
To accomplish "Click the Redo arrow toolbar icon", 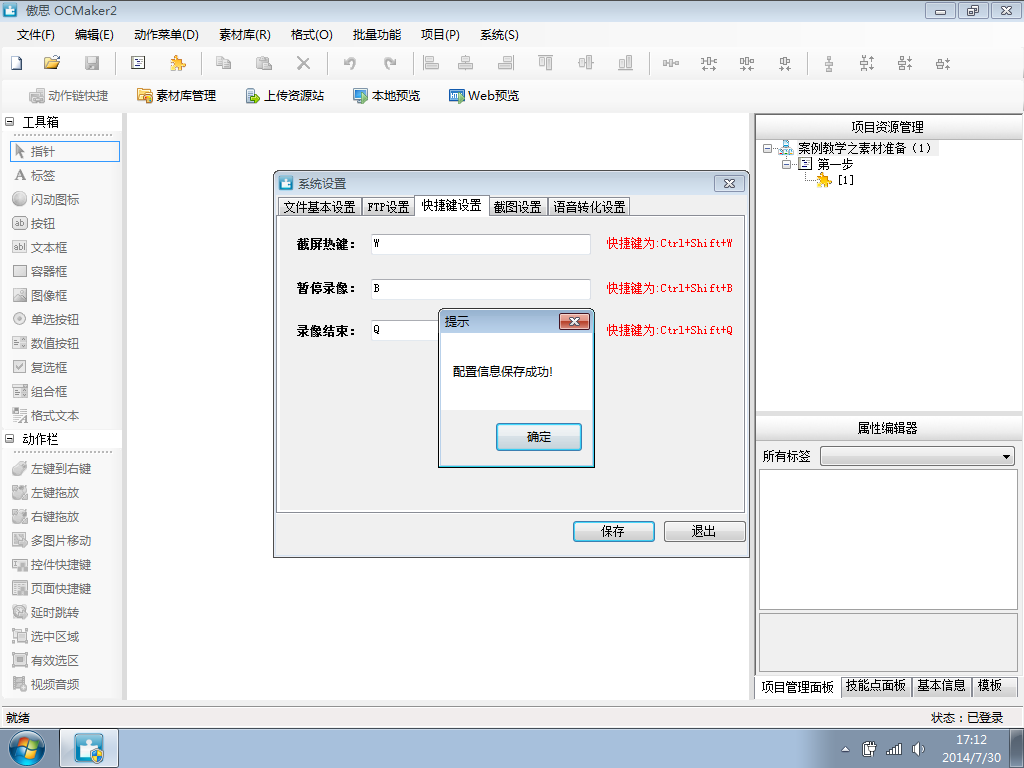I will [x=390, y=63].
